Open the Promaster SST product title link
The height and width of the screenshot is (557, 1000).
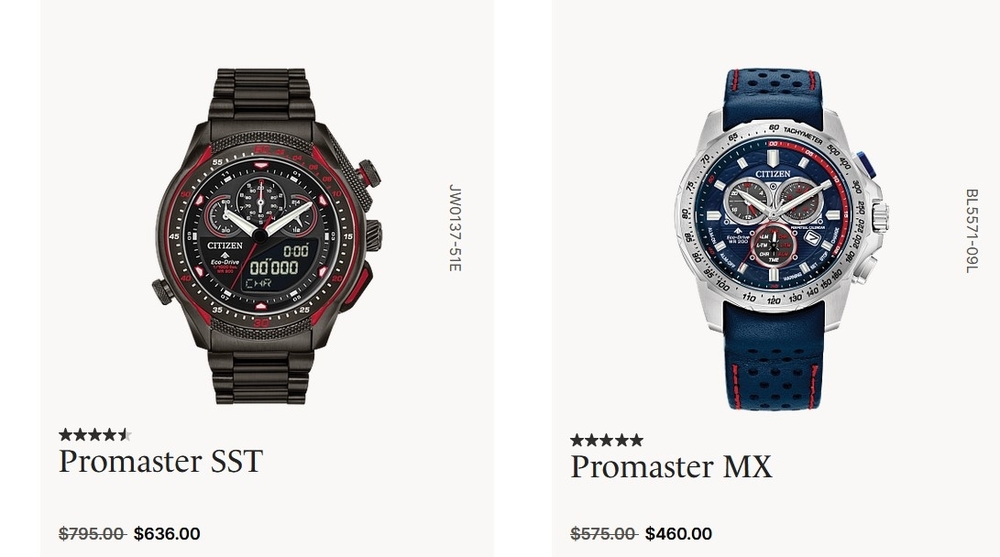[x=161, y=461]
